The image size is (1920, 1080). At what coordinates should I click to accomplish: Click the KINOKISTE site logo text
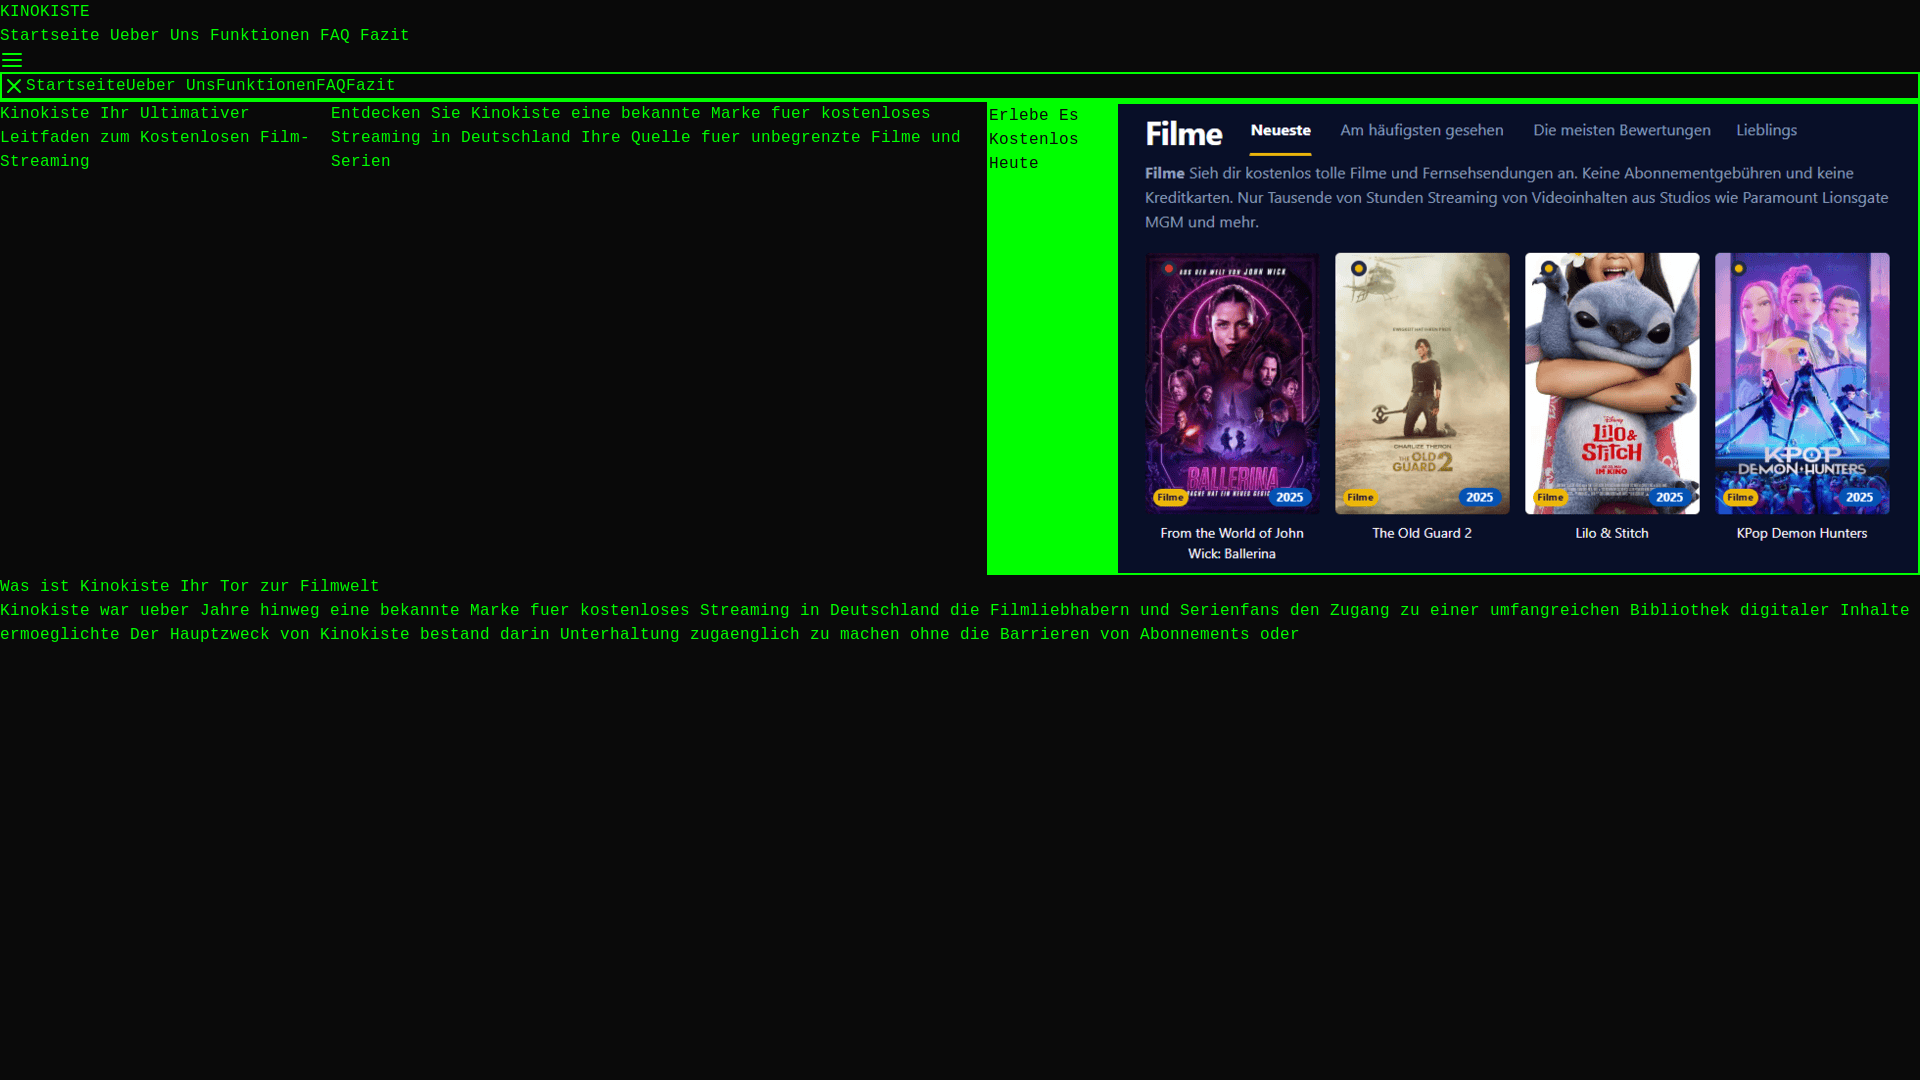coord(45,12)
